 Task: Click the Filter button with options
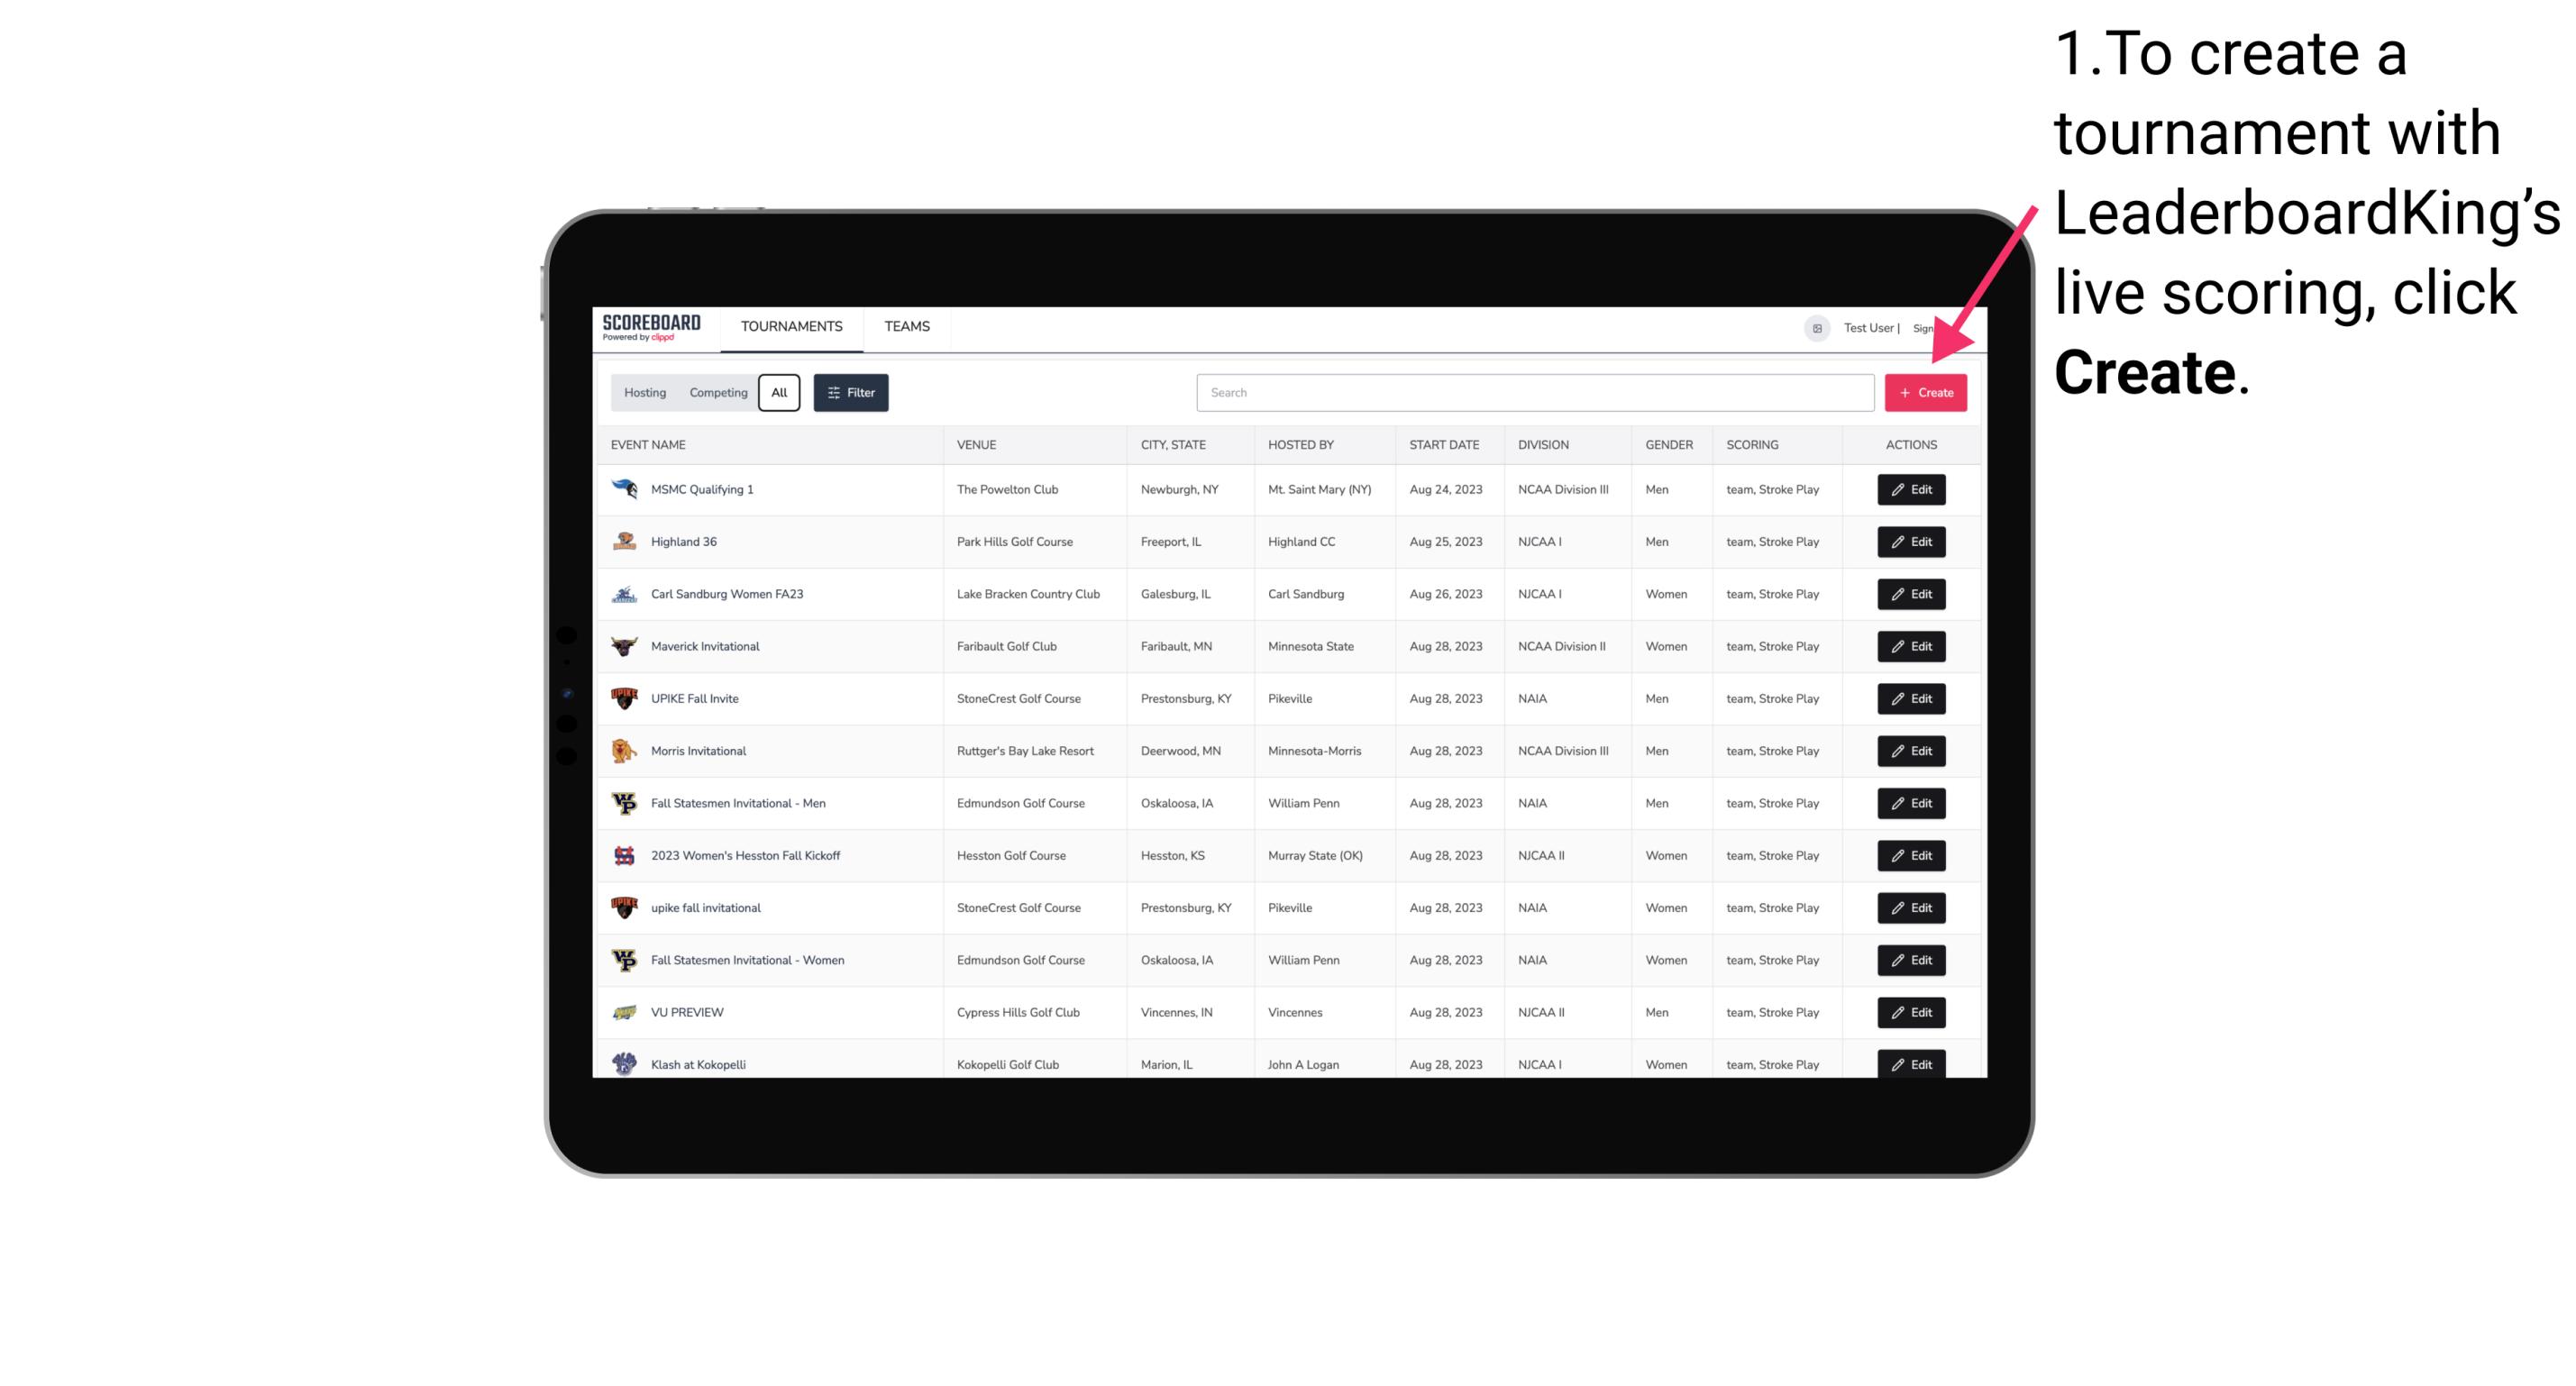(x=850, y=393)
